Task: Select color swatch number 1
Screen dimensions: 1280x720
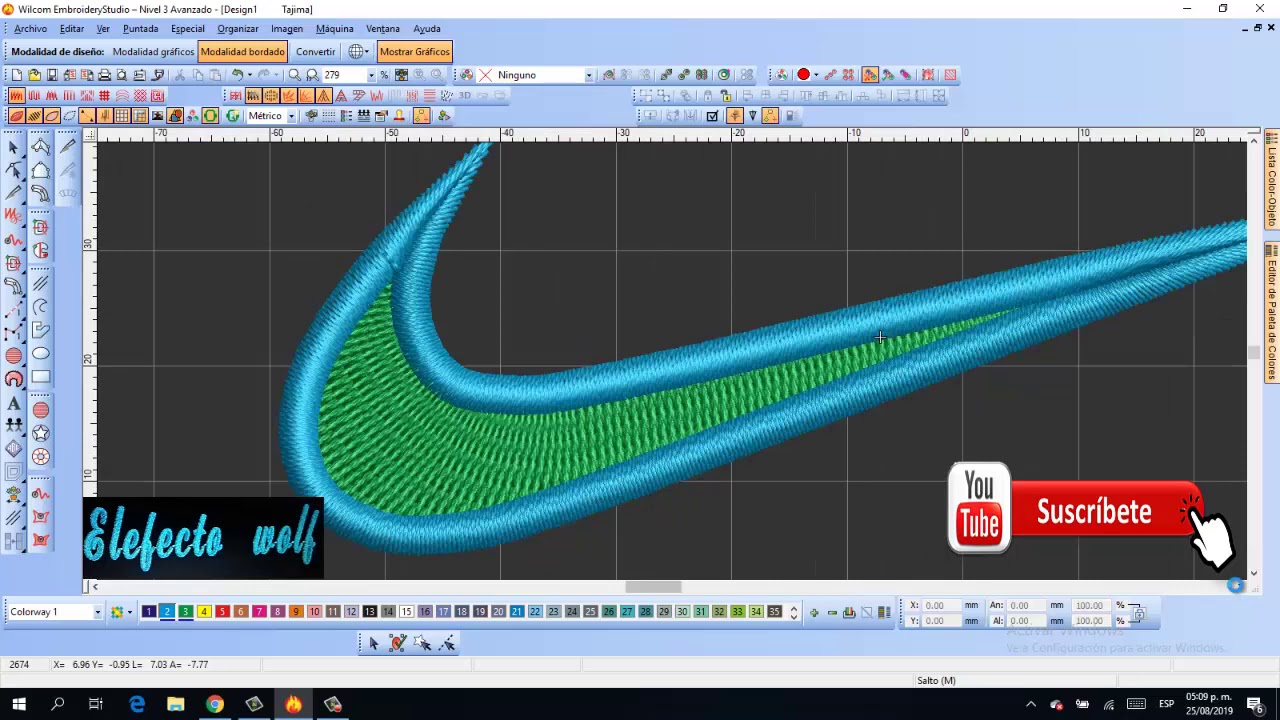Action: click(x=149, y=612)
